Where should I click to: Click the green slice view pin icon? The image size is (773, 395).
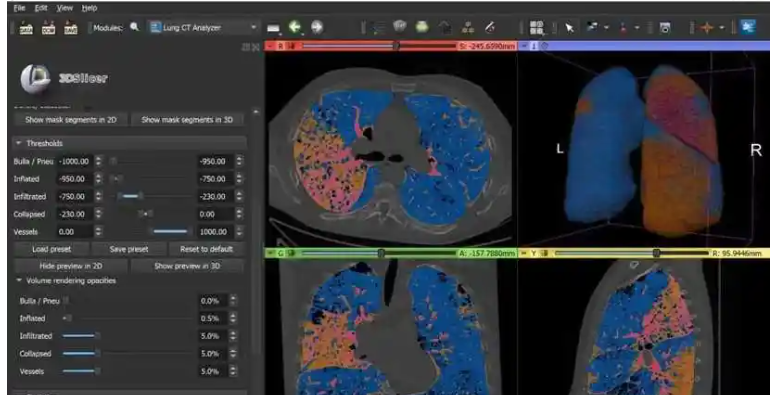pos(270,253)
